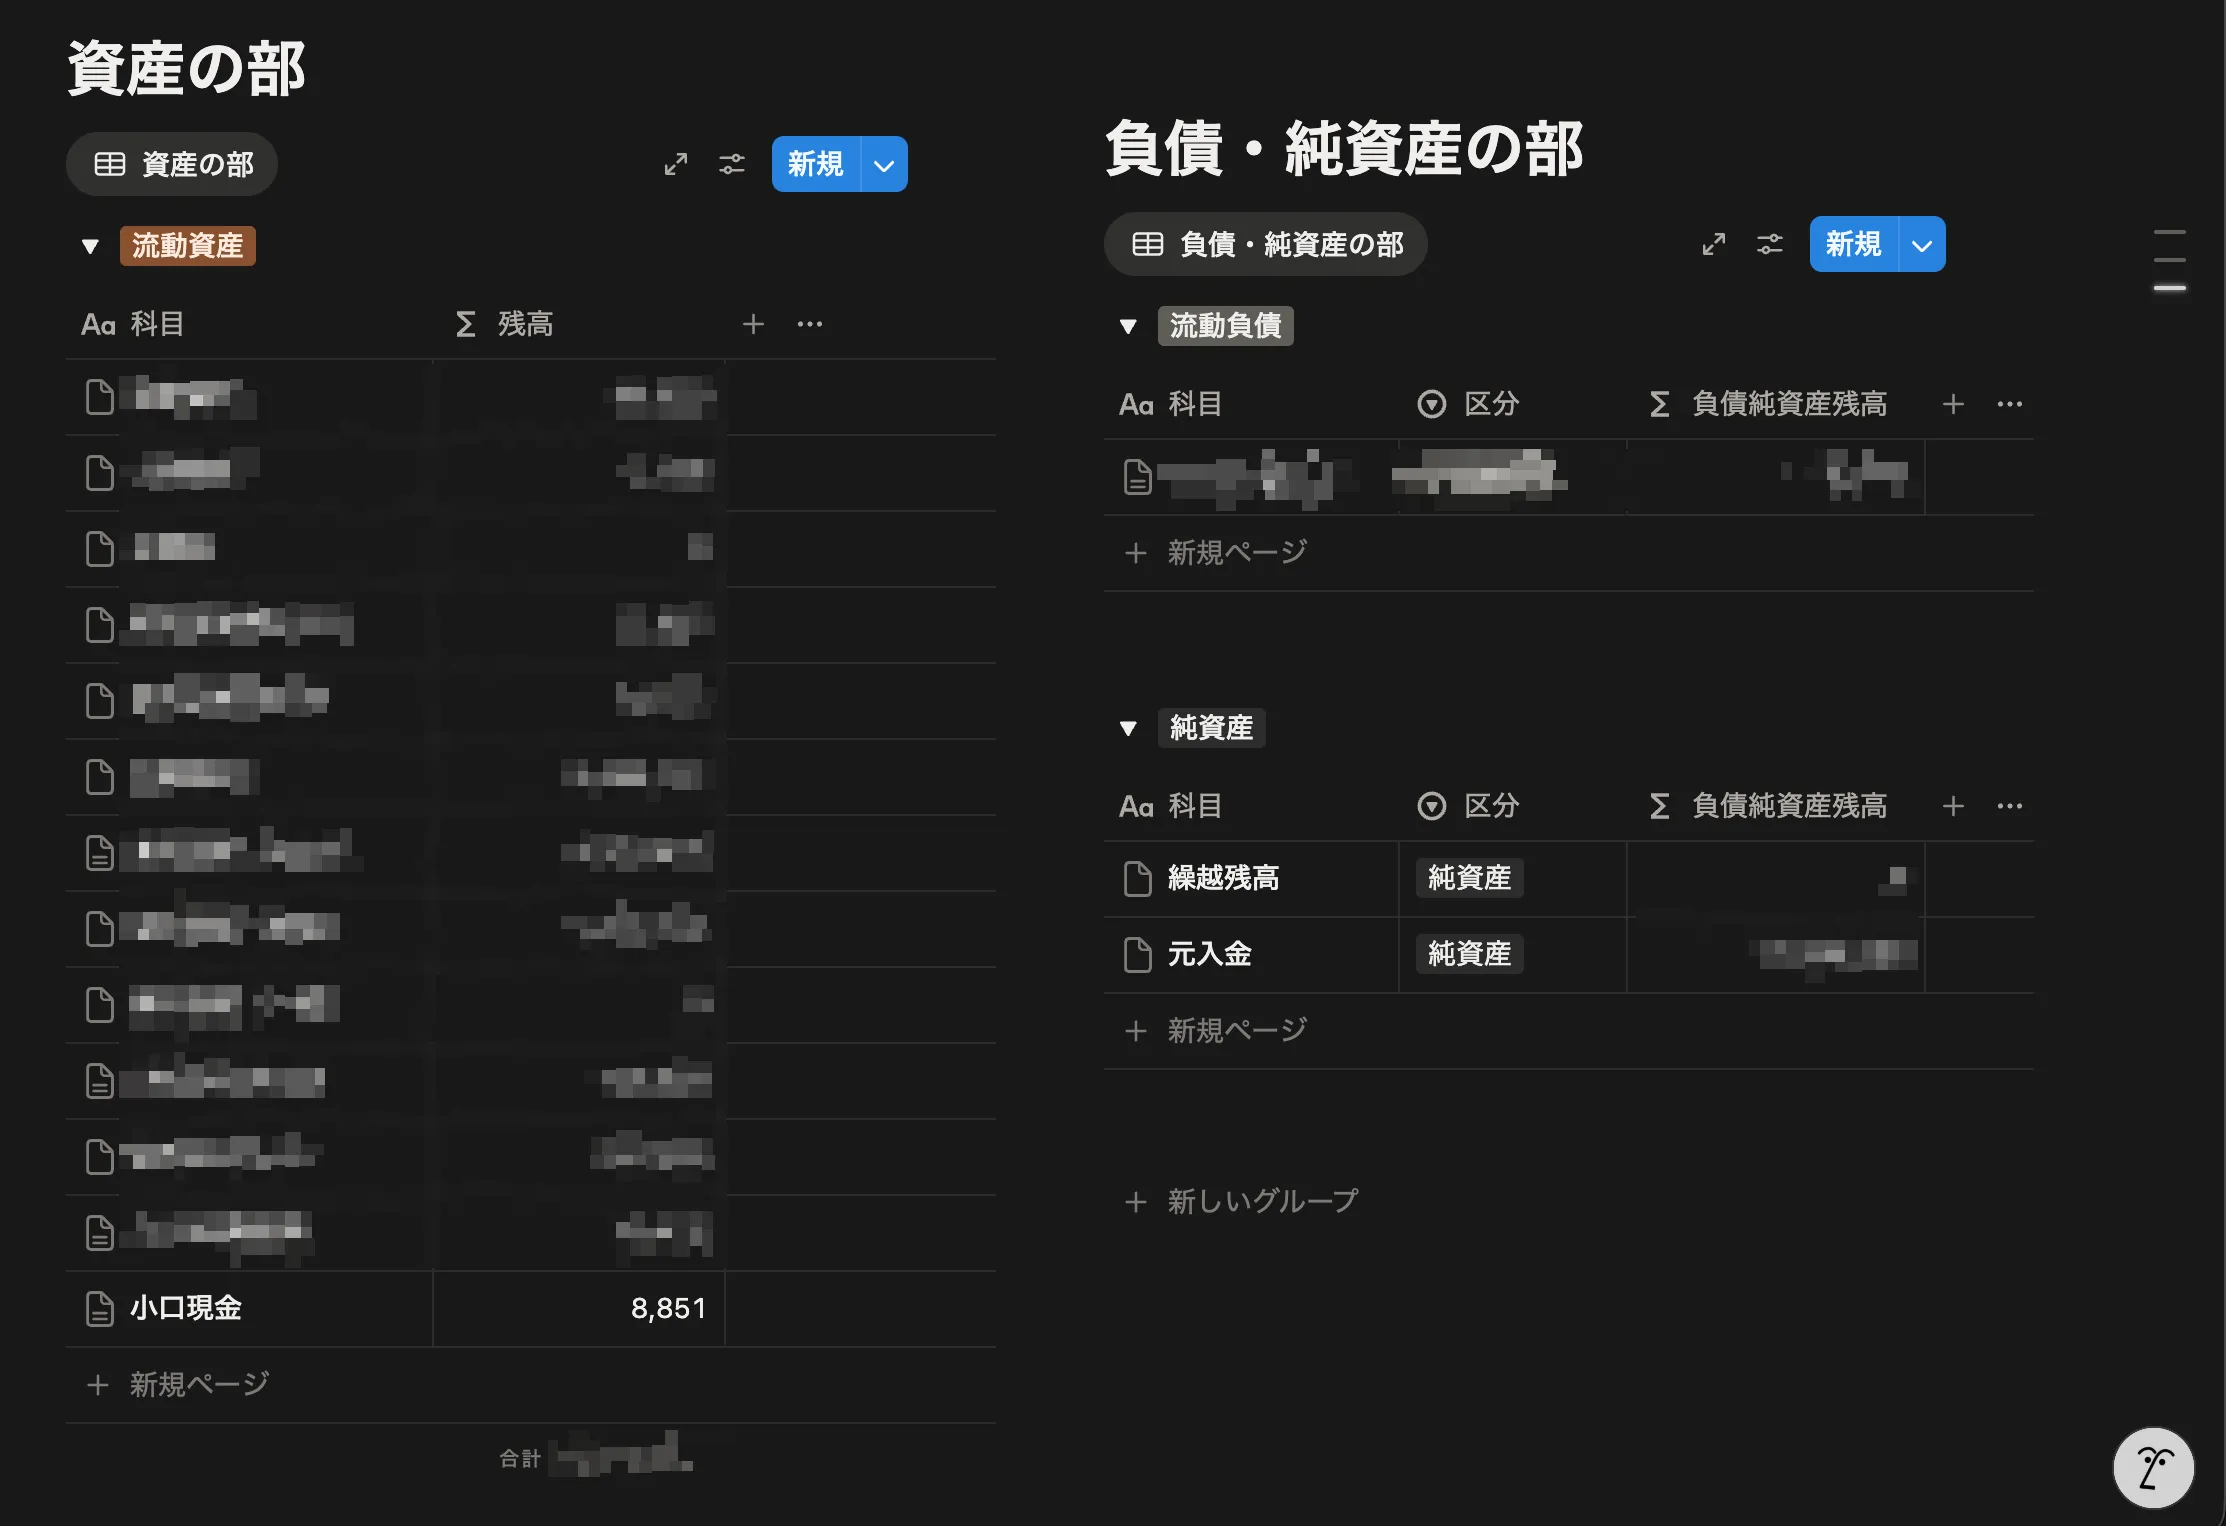Select the 流動負債 group tag

tap(1226, 326)
